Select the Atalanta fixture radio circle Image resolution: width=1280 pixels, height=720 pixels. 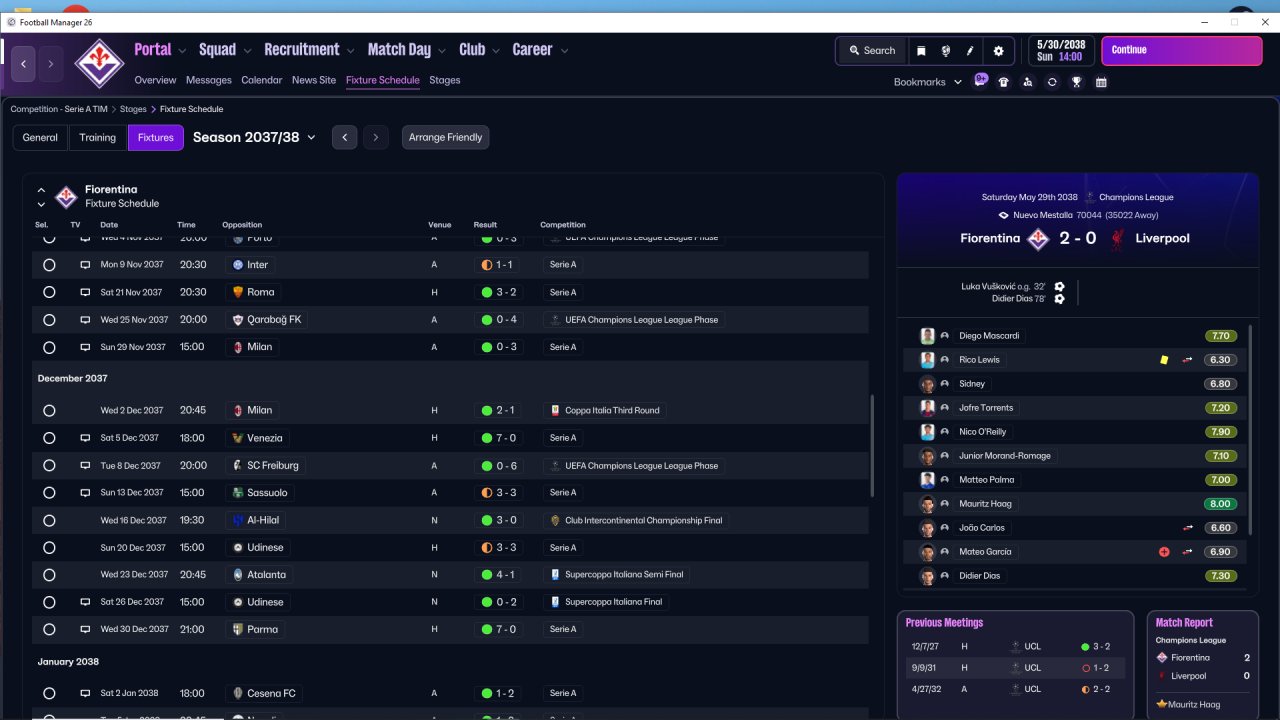click(x=49, y=575)
